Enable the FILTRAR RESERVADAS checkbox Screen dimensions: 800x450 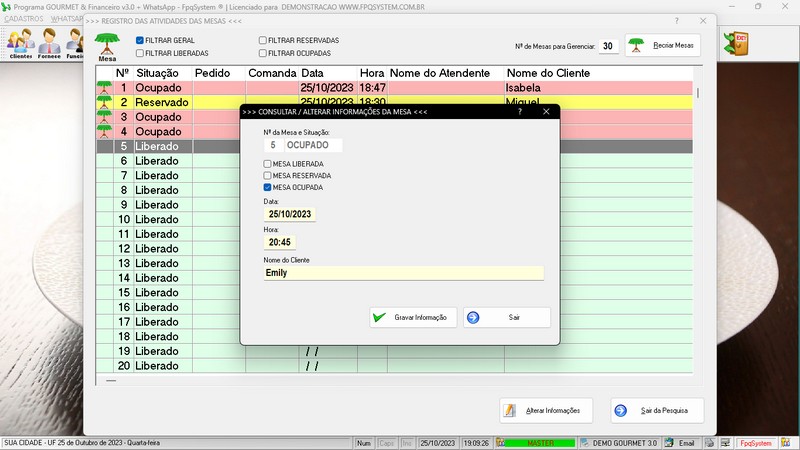tap(263, 40)
